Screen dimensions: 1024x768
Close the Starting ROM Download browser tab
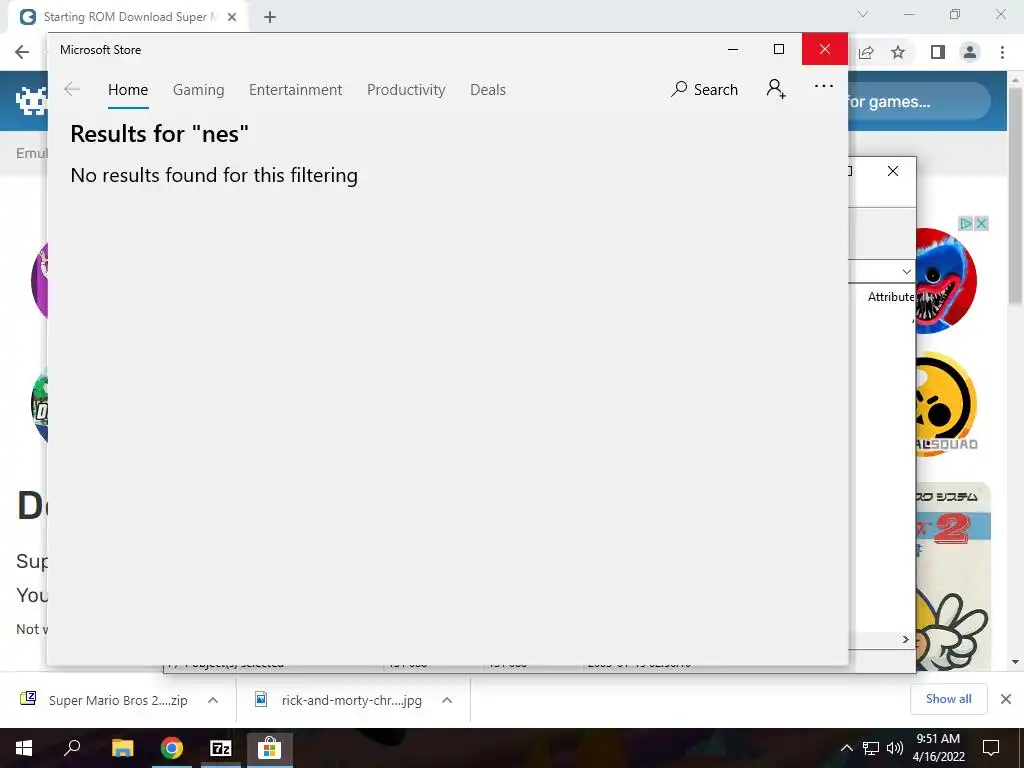click(232, 17)
